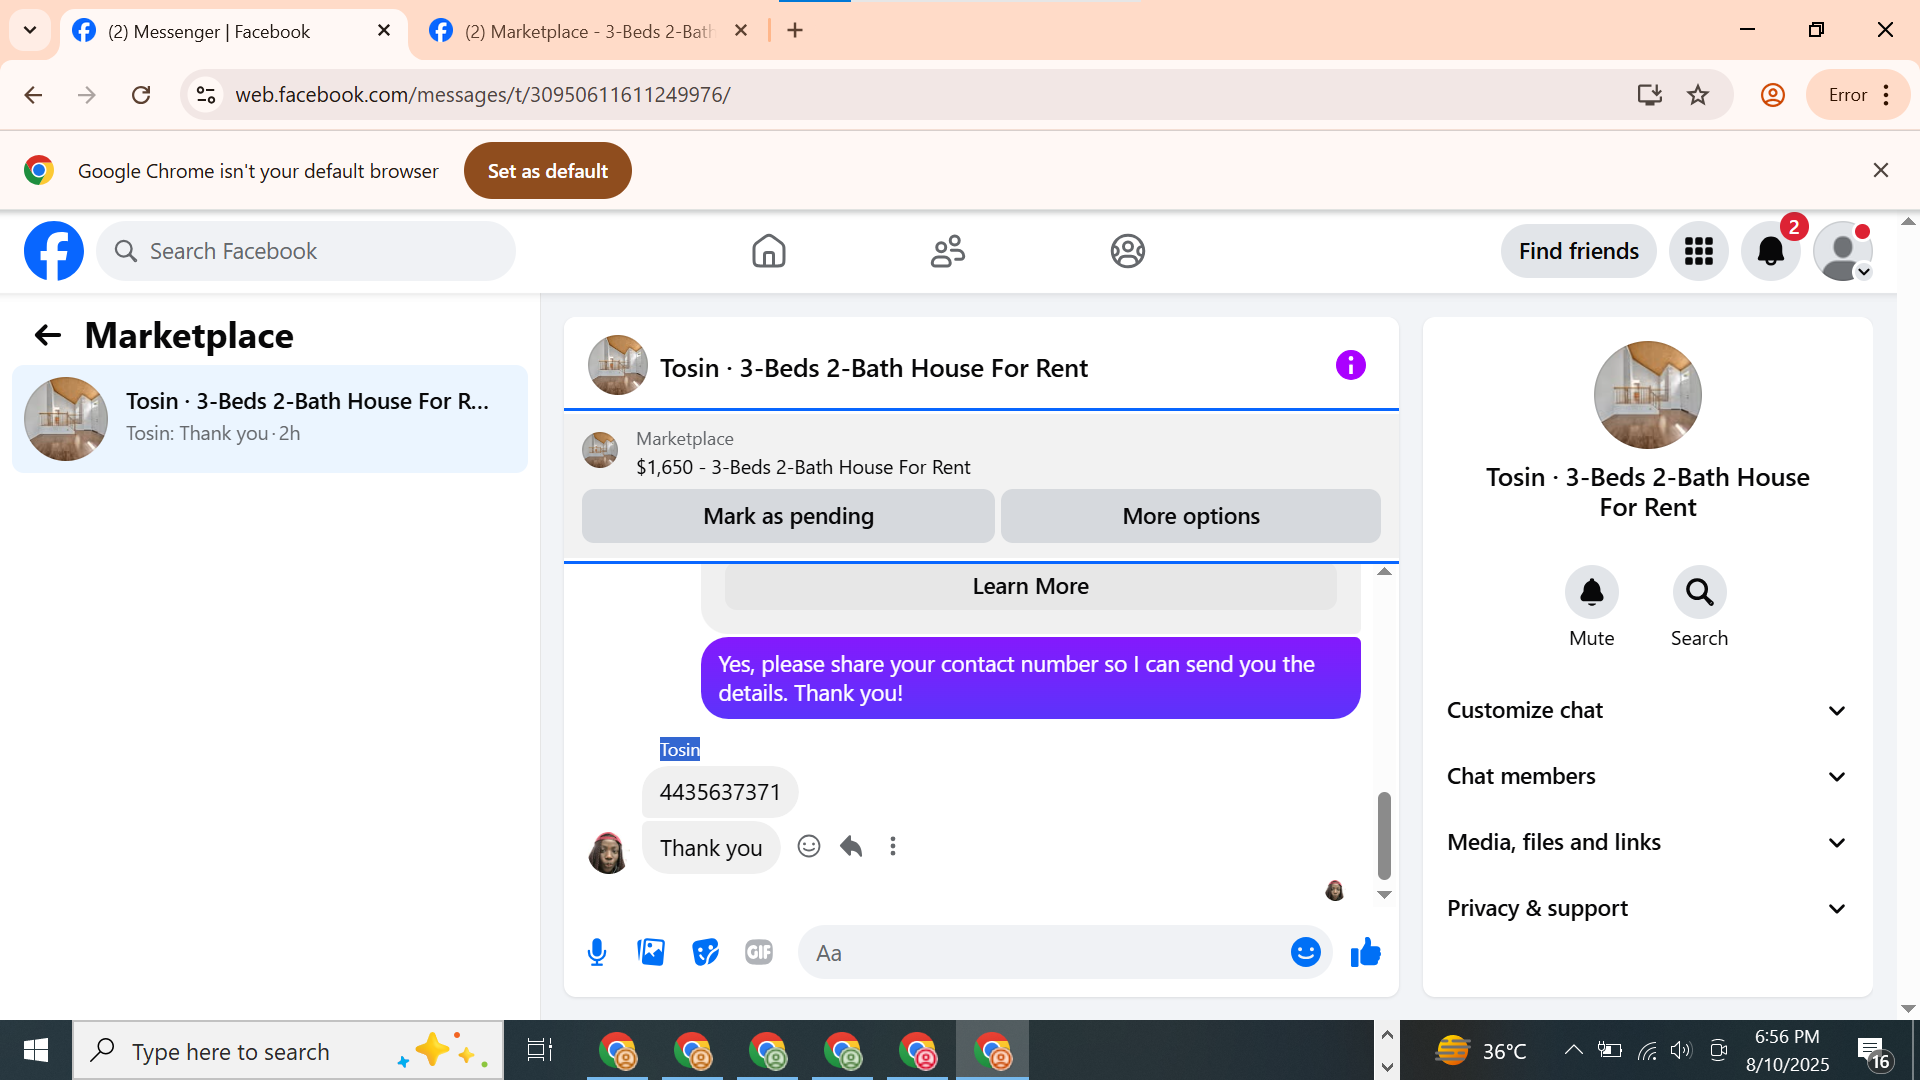Open emoji picker in message field

1305,952
